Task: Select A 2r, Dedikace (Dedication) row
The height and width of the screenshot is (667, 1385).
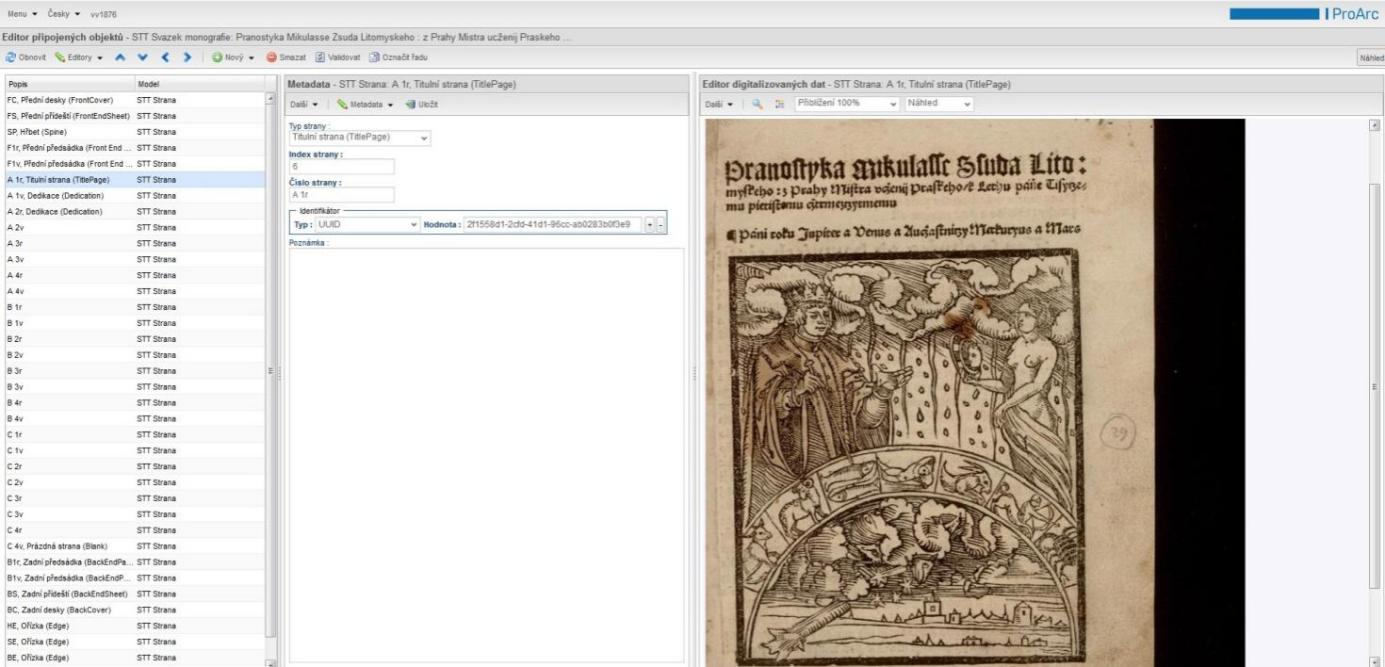Action: coord(134,211)
